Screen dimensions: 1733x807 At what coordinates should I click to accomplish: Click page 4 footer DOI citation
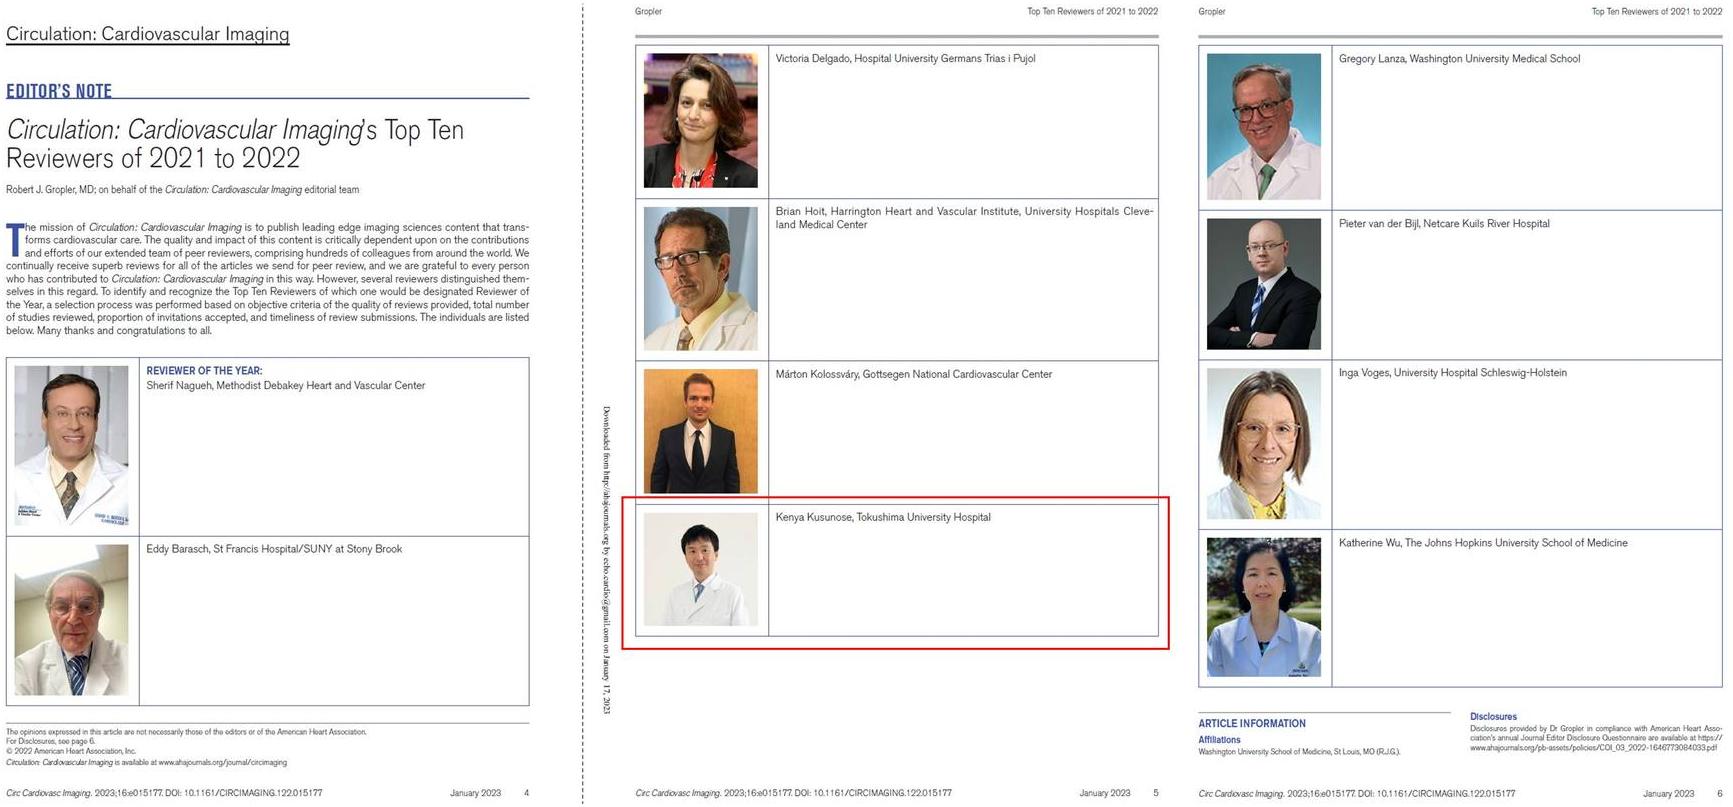pos(164,793)
